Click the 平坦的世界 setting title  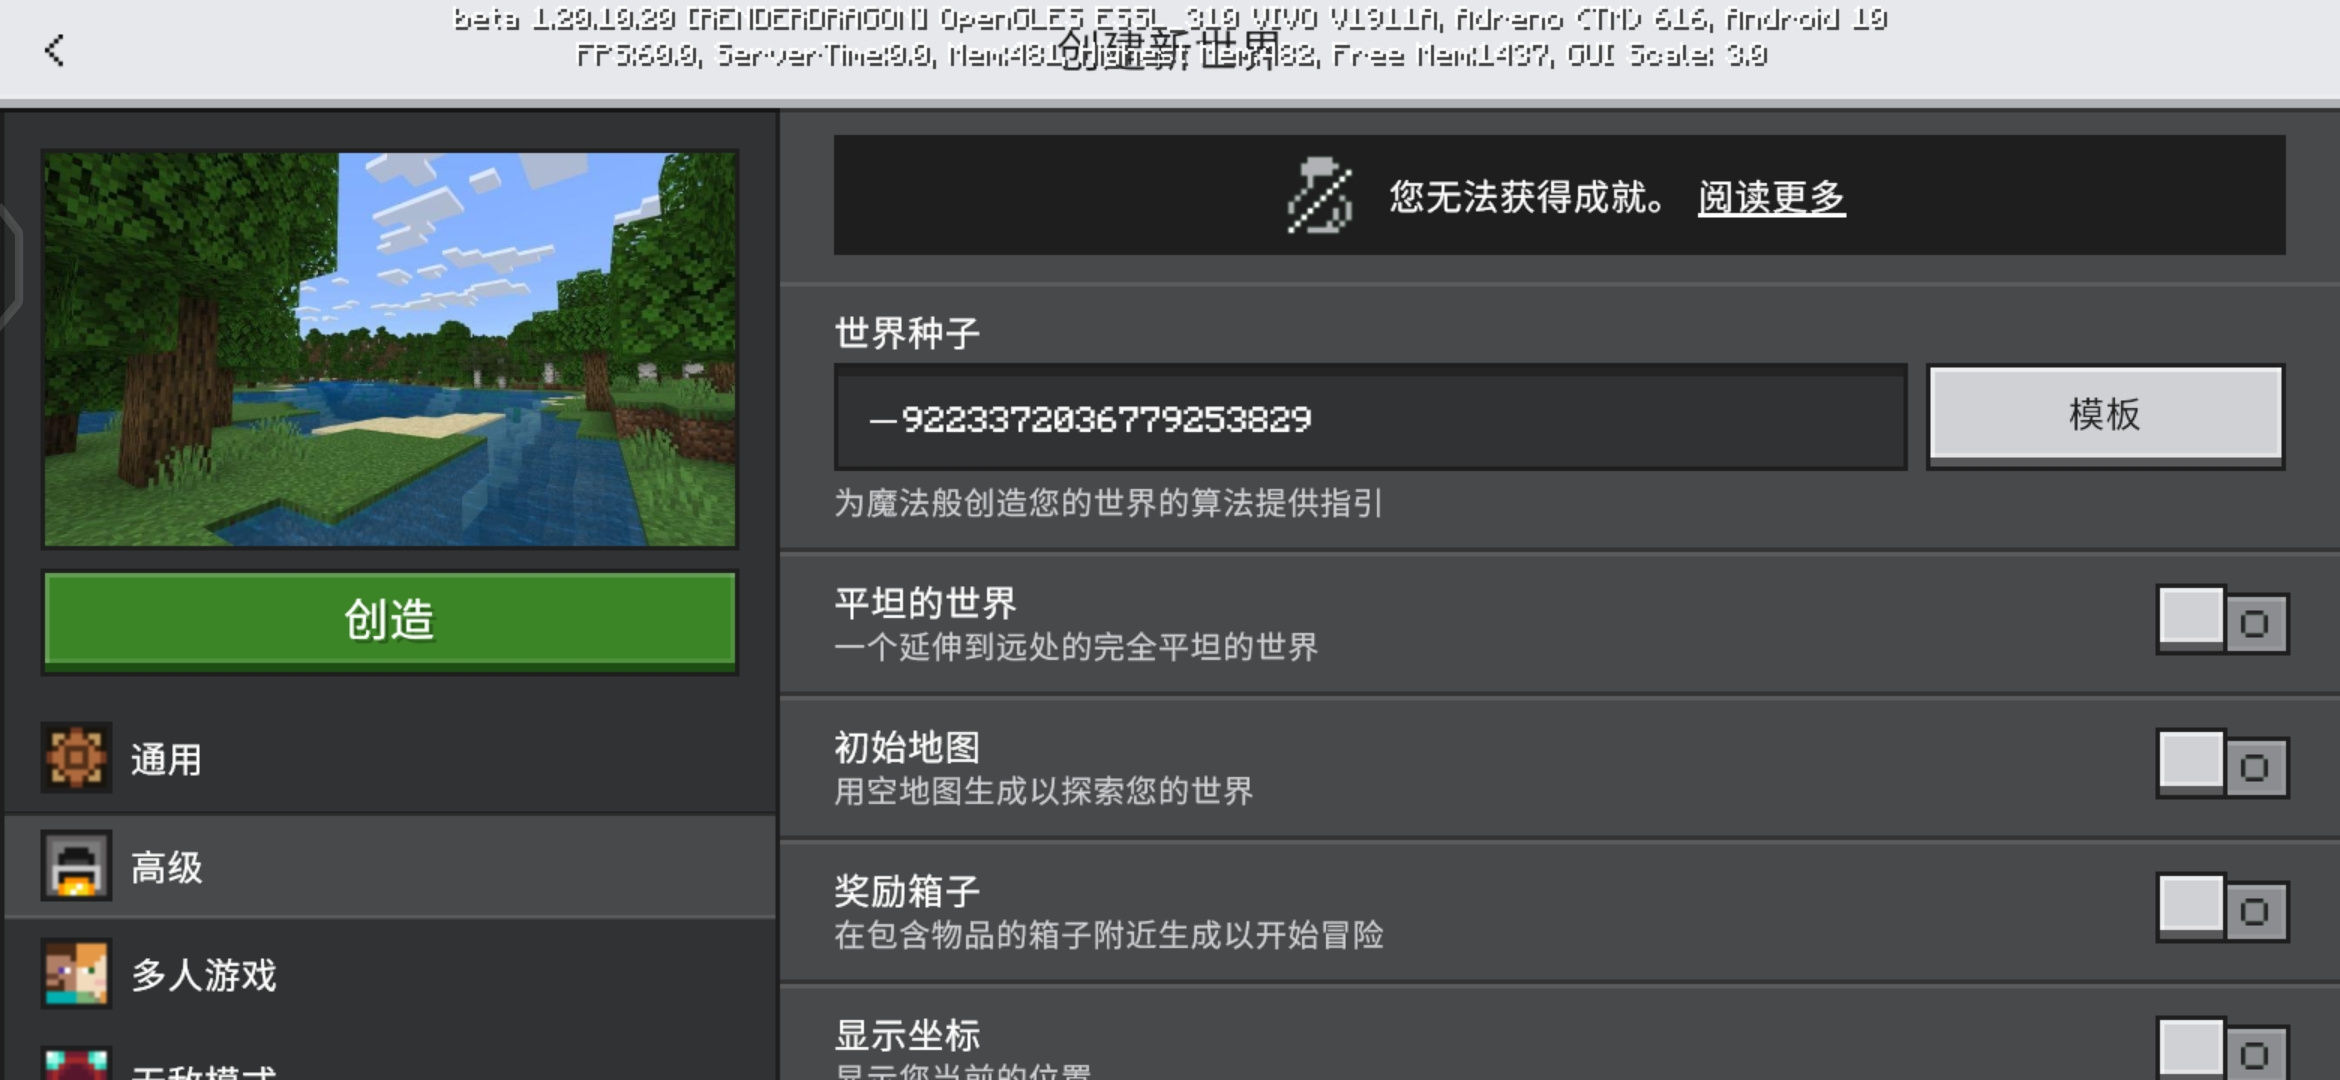tap(925, 603)
